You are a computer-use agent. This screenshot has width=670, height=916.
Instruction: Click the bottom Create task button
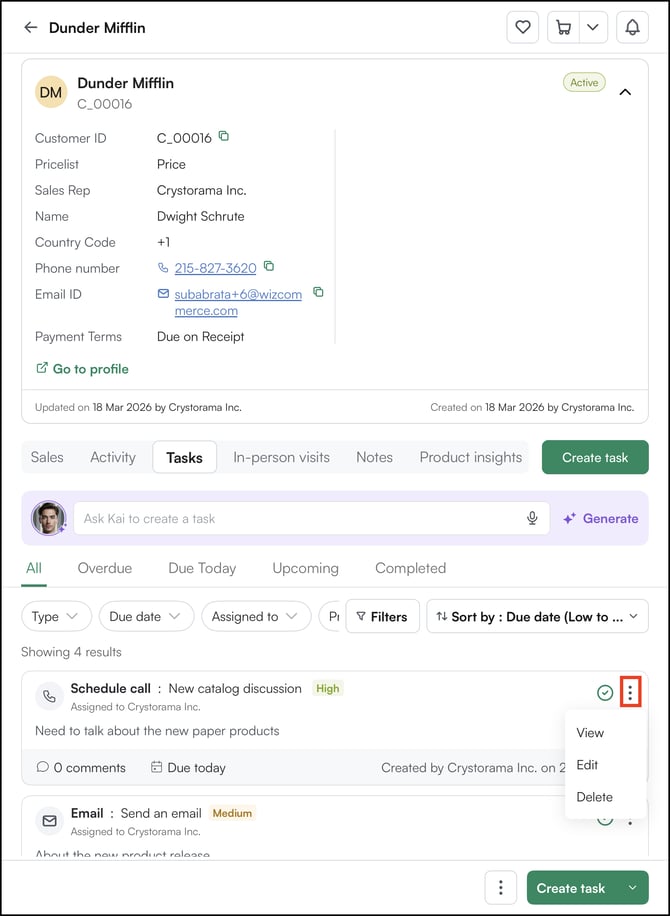click(571, 888)
